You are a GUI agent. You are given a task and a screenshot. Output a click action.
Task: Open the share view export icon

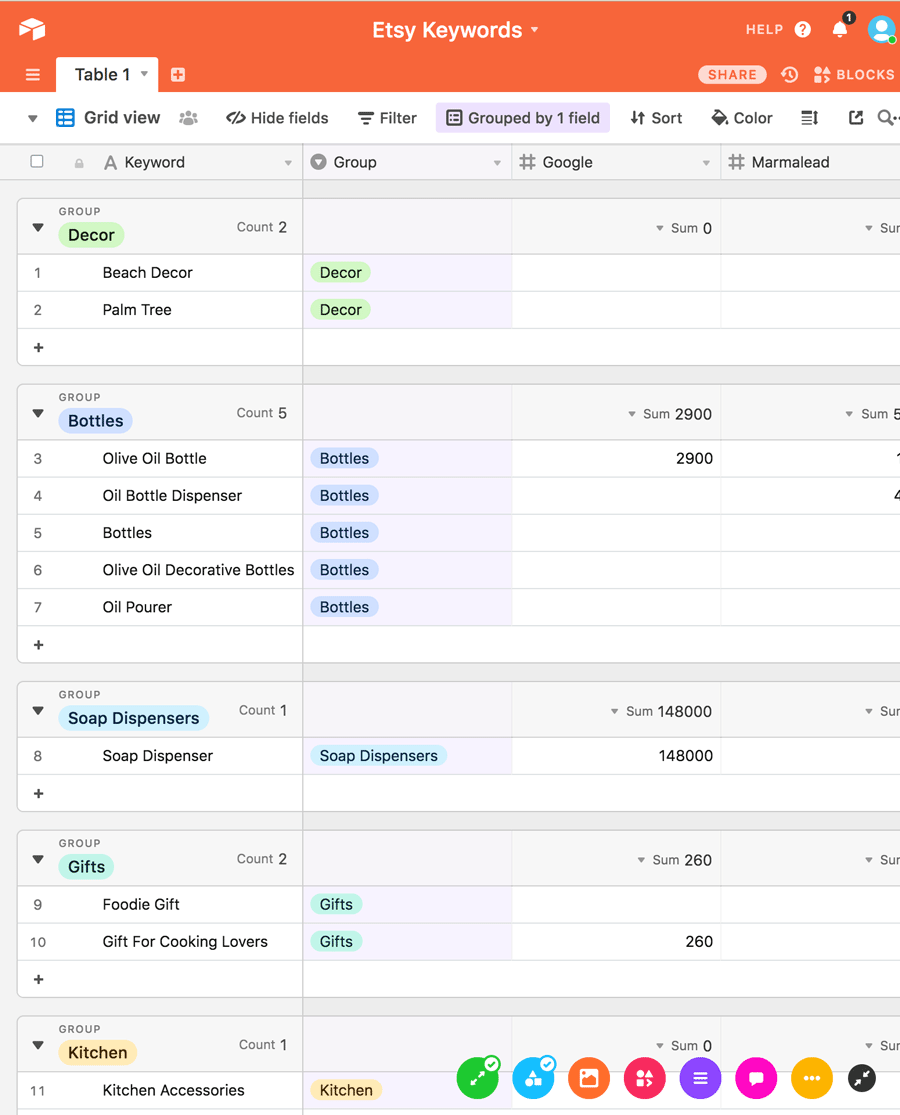pyautogui.click(x=856, y=118)
